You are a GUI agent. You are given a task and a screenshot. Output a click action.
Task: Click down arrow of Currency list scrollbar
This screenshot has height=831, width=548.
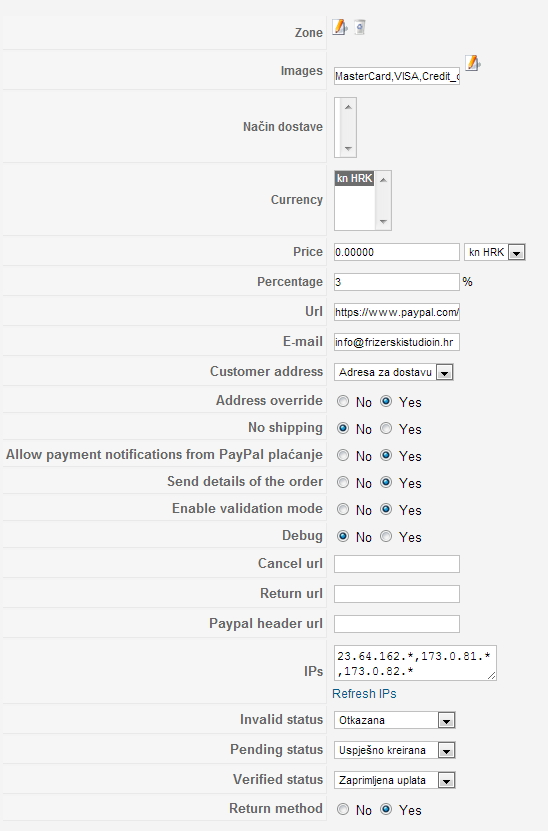tap(383, 222)
